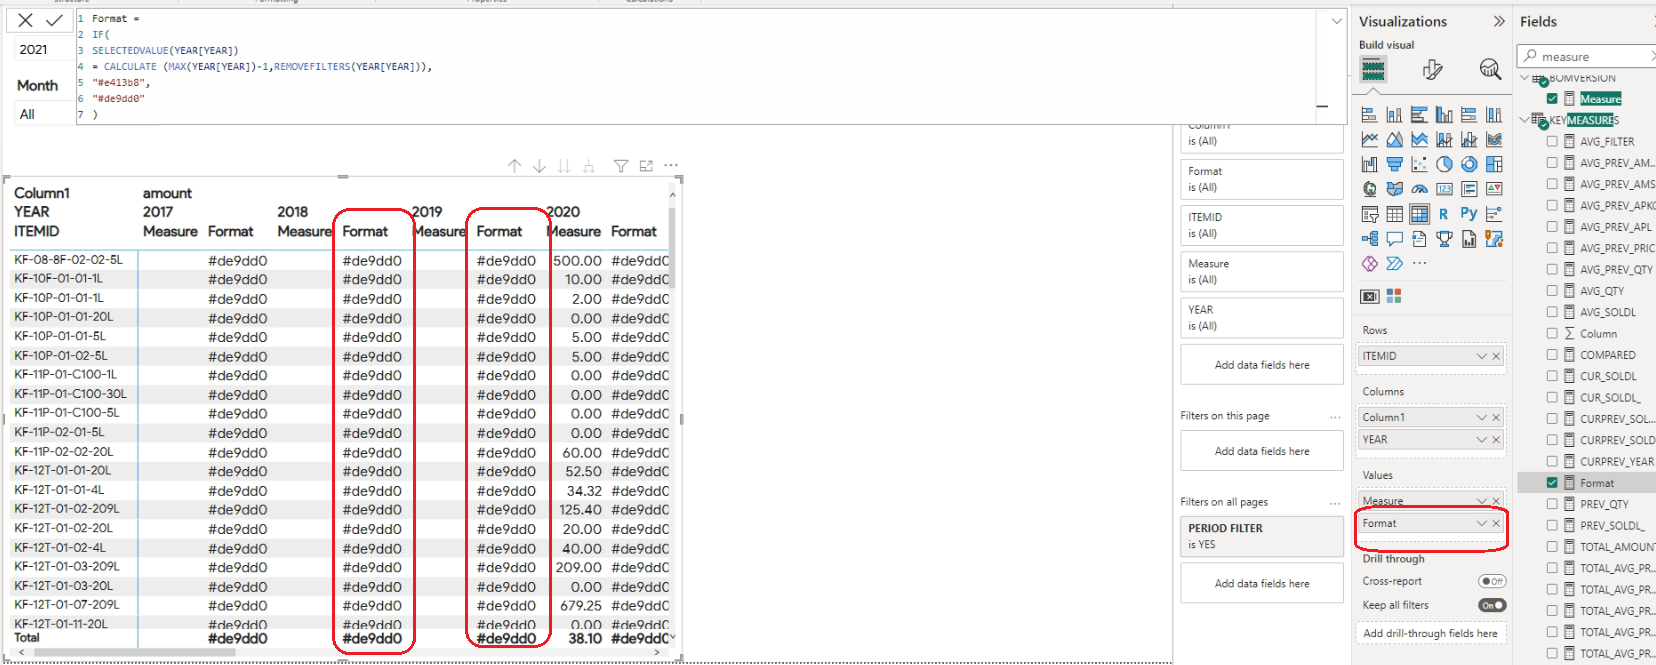Check the AVG_SOLDL field
The width and height of the screenshot is (1656, 665).
click(x=1552, y=312)
